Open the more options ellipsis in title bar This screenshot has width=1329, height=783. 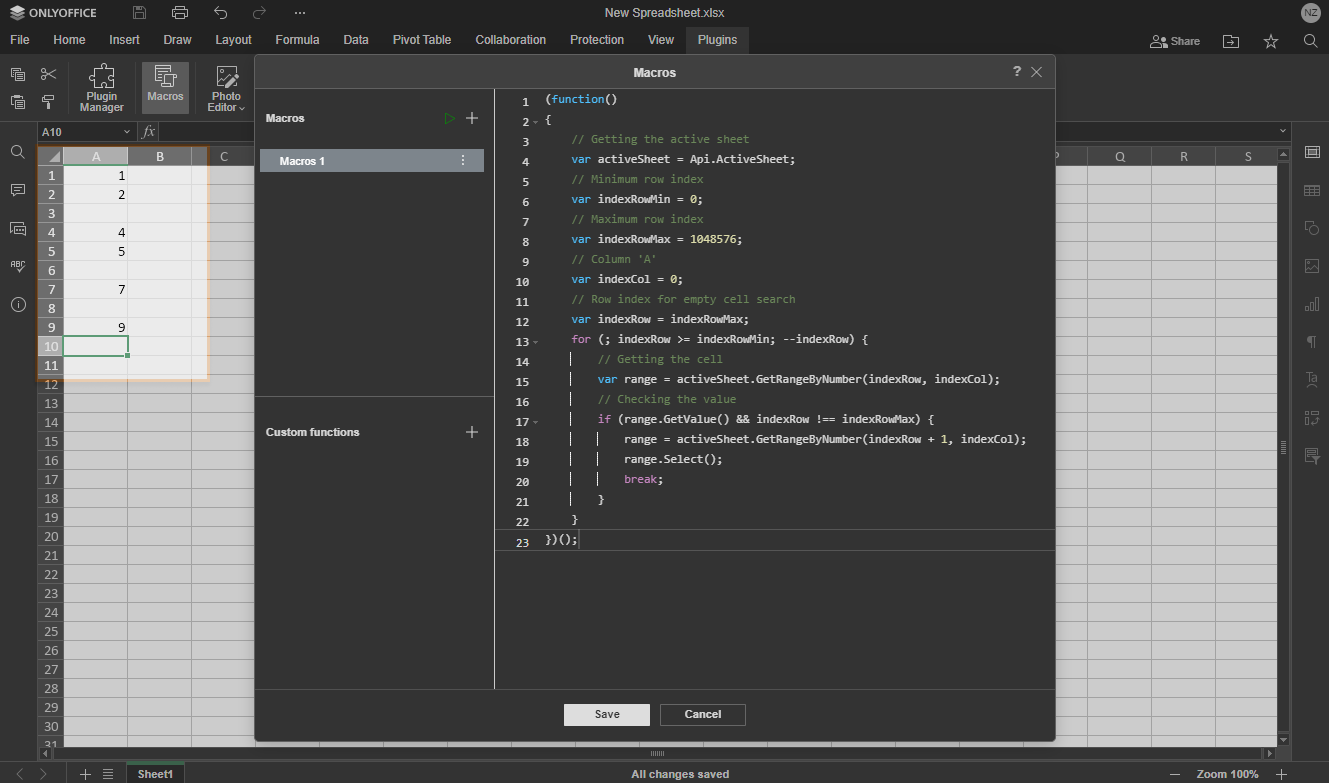coord(300,13)
